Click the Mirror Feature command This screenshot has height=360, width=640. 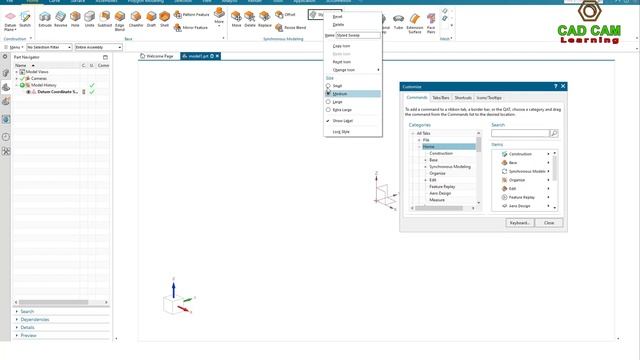(x=191, y=27)
